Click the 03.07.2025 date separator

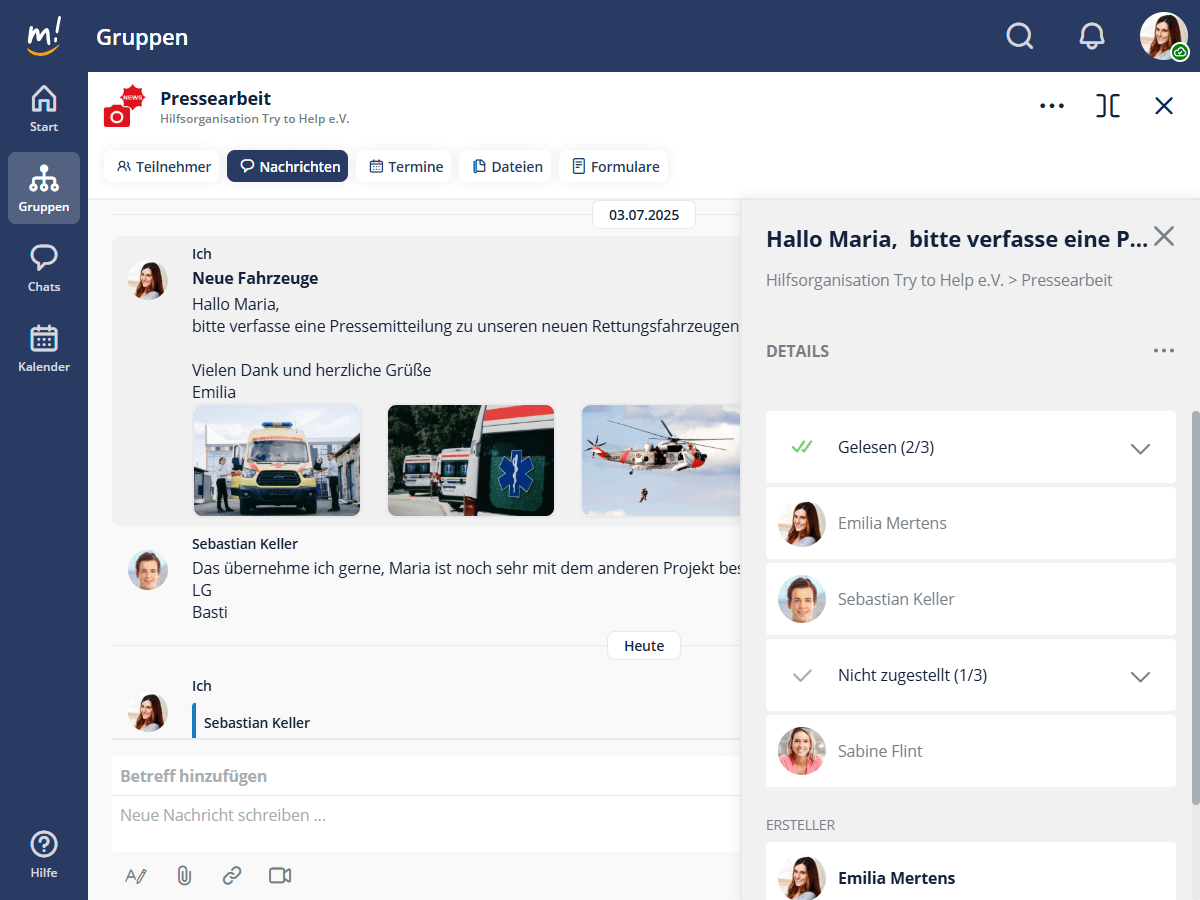pos(643,214)
